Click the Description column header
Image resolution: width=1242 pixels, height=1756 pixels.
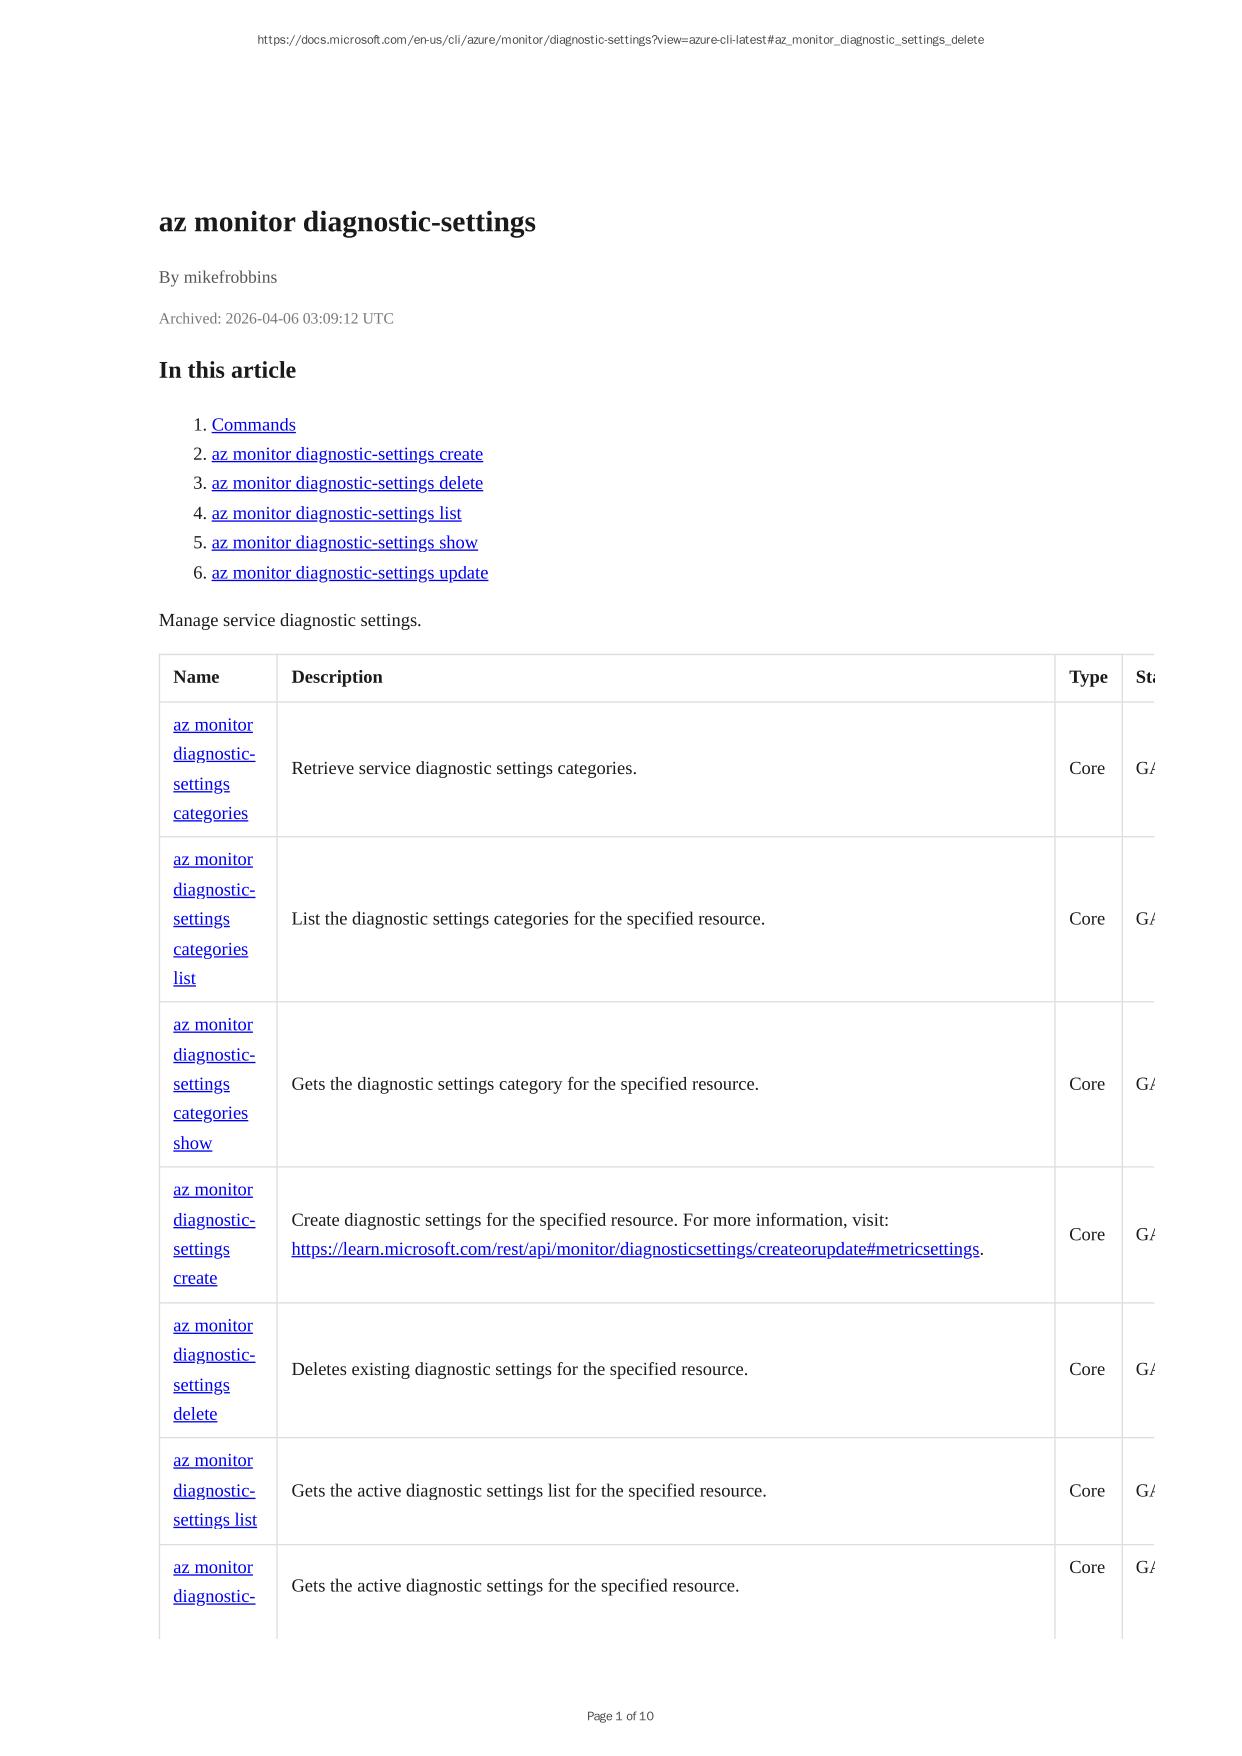tap(337, 677)
